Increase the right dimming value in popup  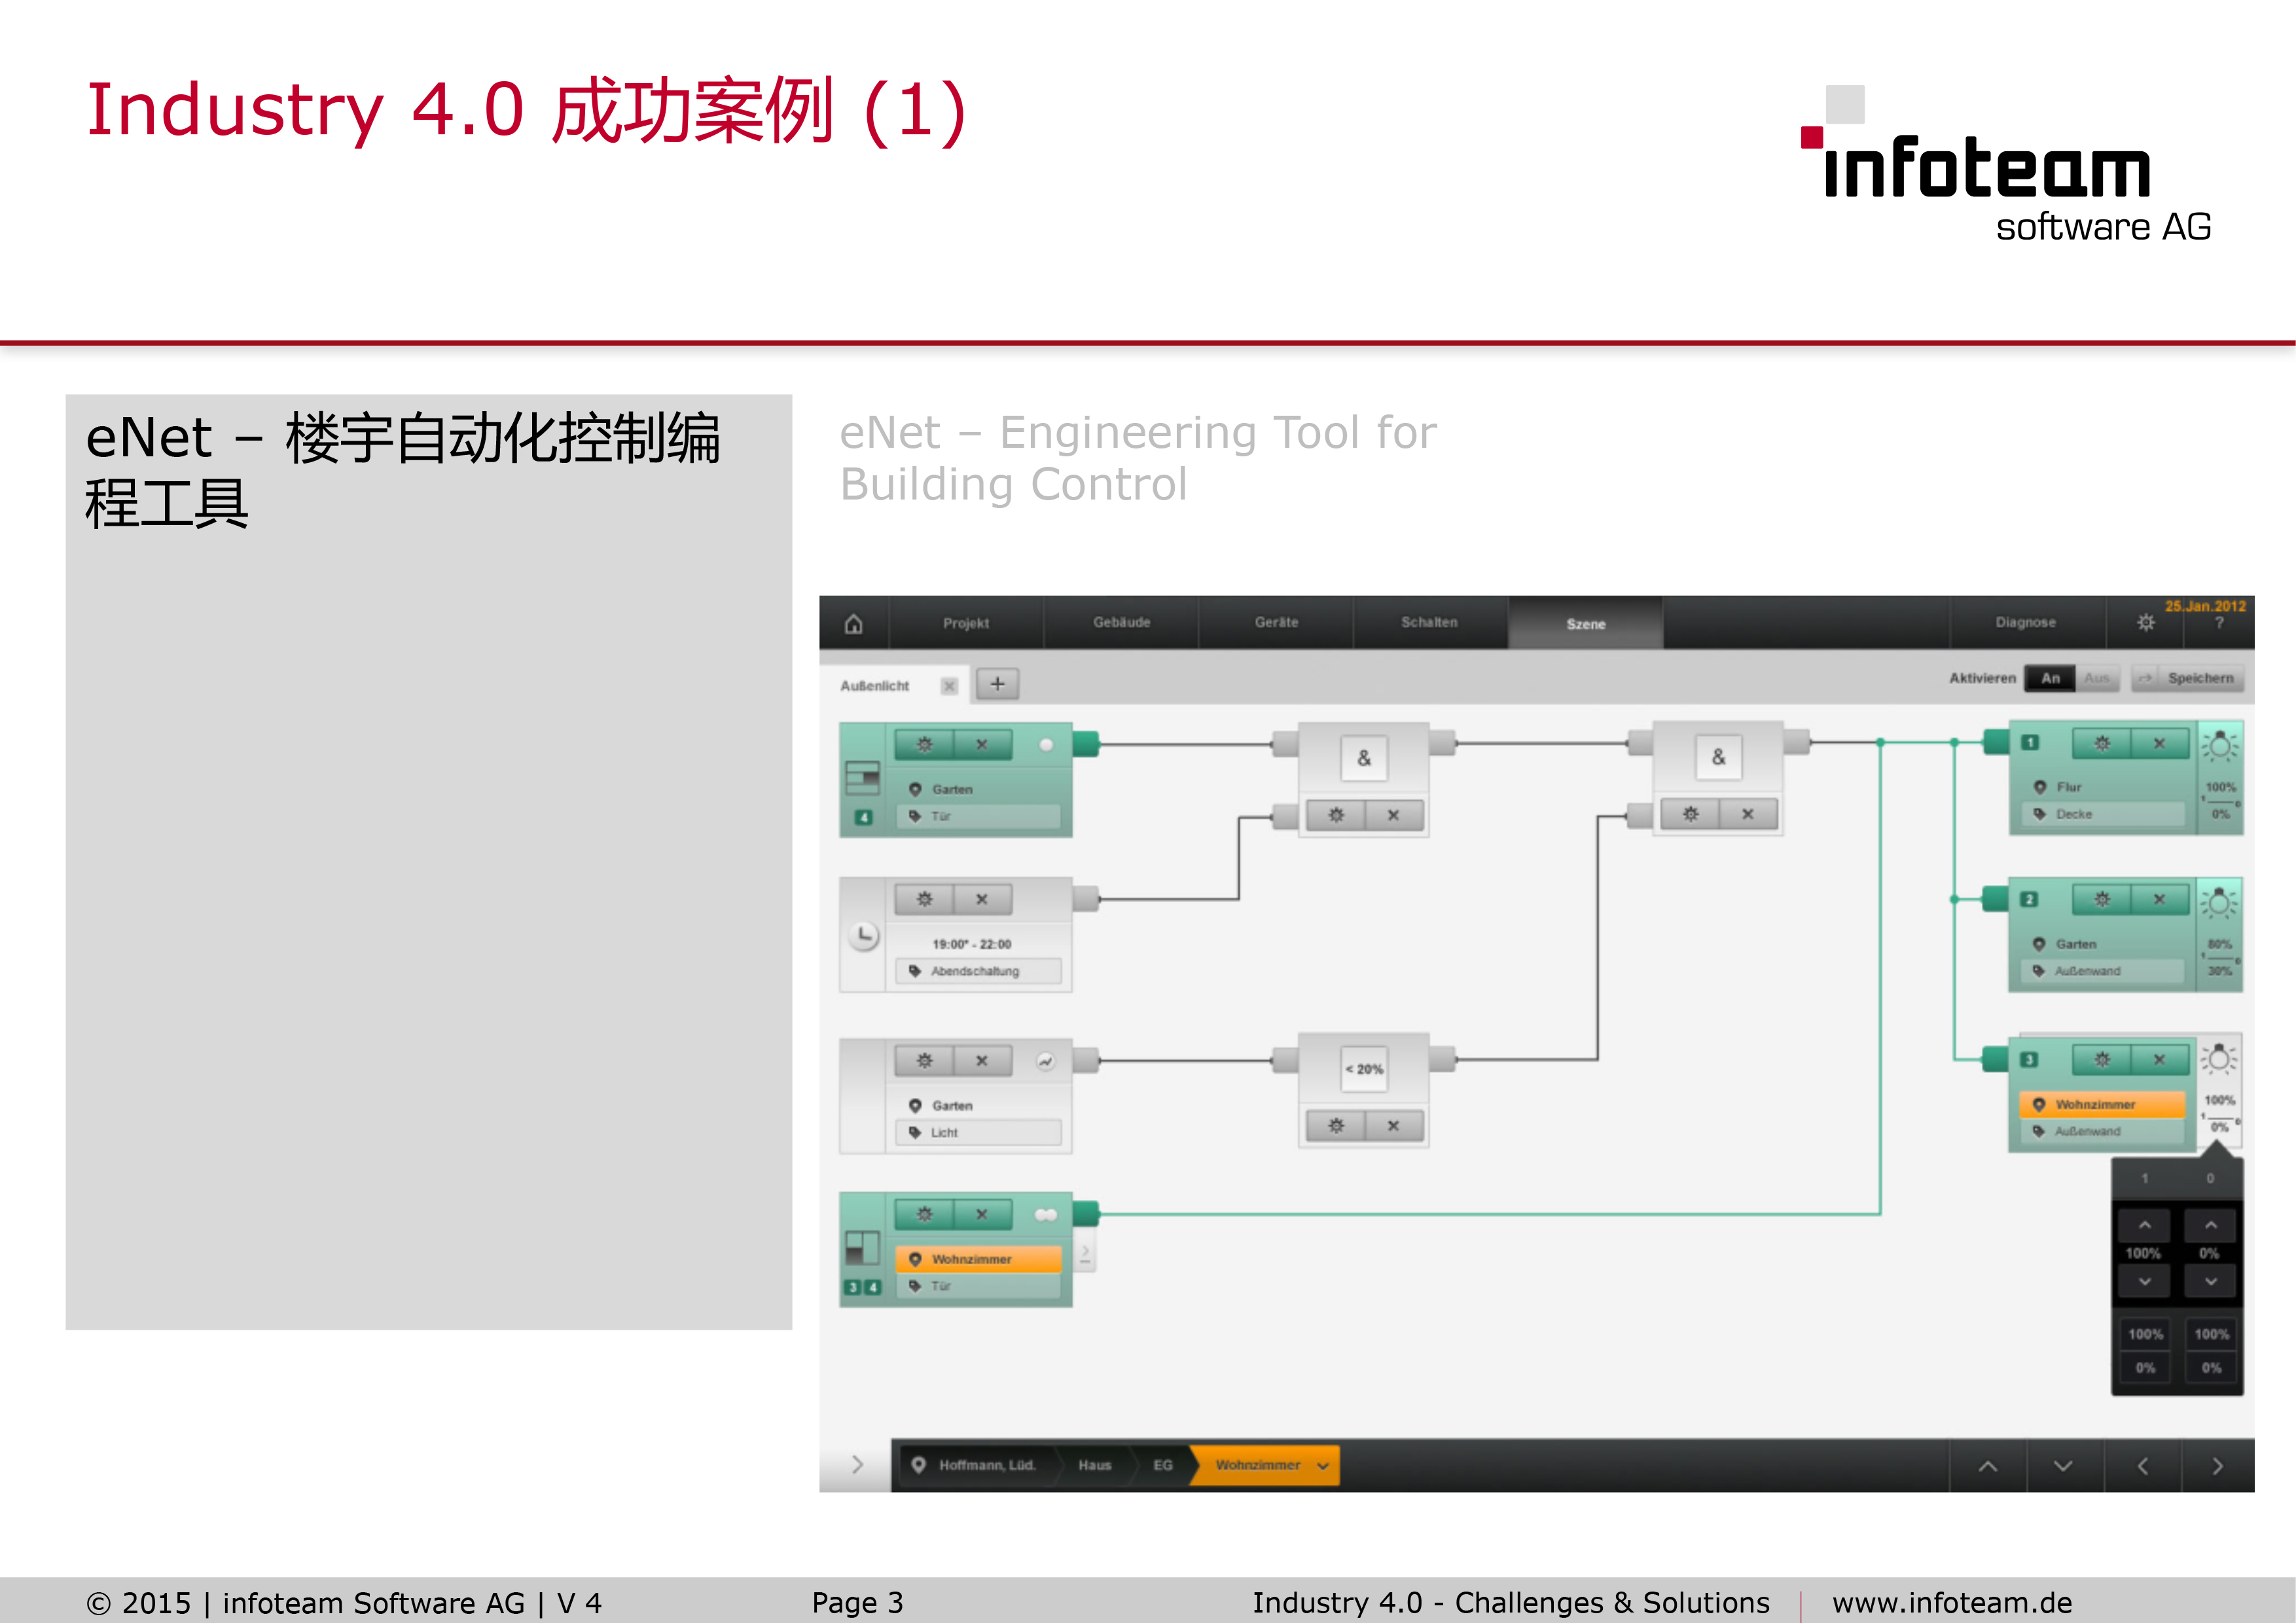[2210, 1225]
